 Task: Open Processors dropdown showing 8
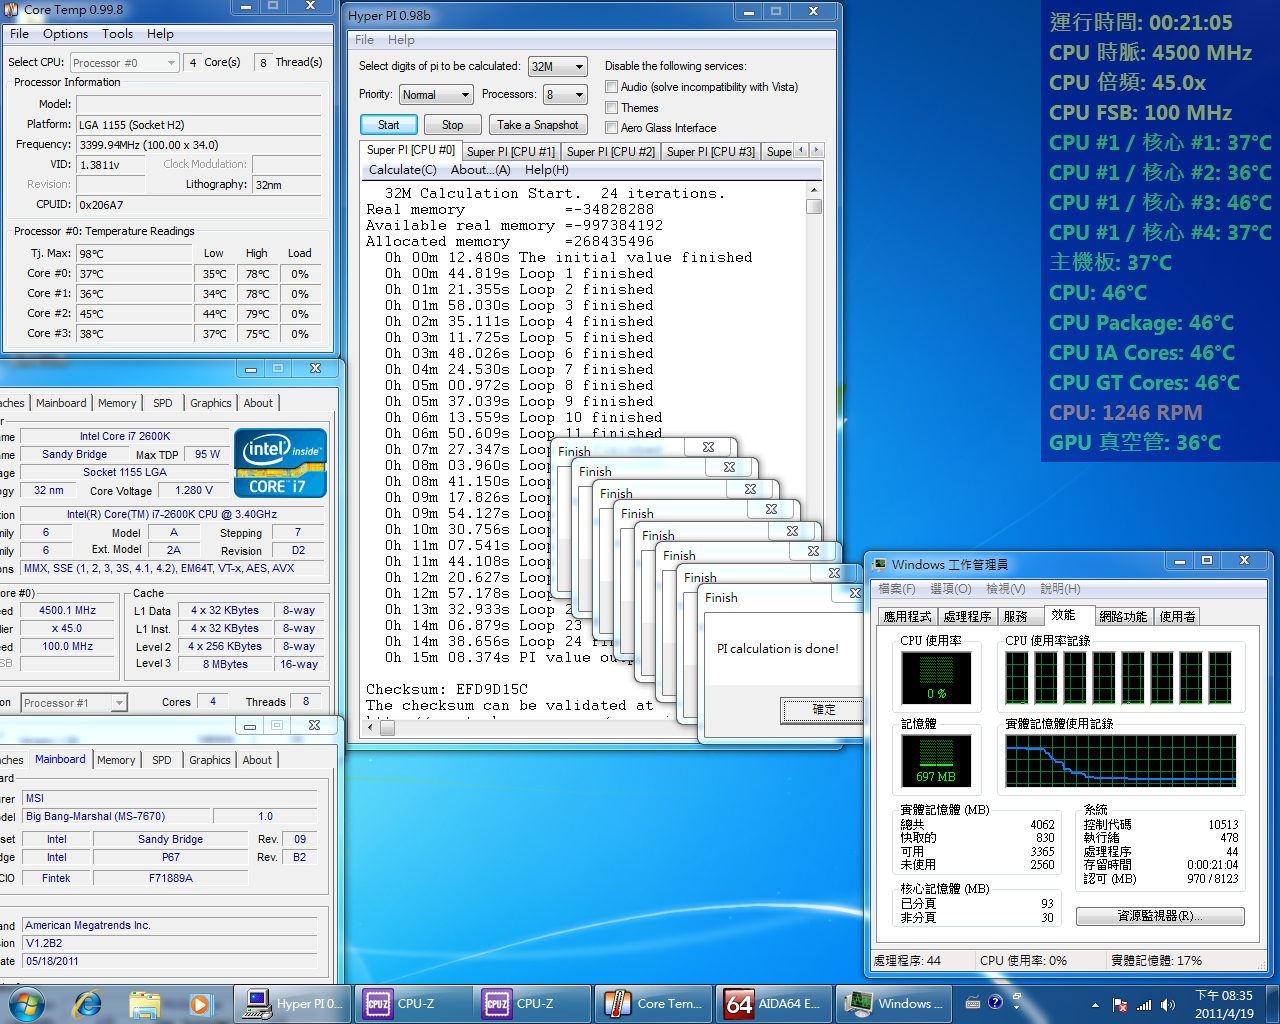[565, 94]
